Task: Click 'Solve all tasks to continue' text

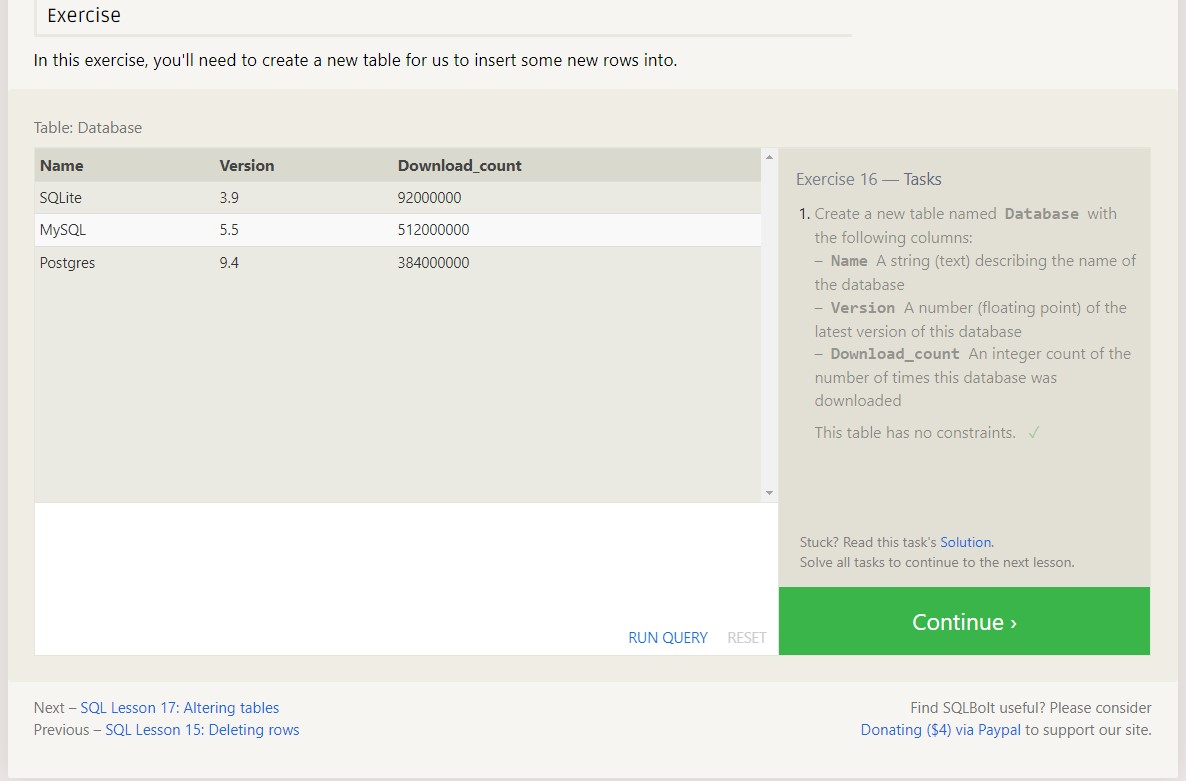Action: click(936, 563)
